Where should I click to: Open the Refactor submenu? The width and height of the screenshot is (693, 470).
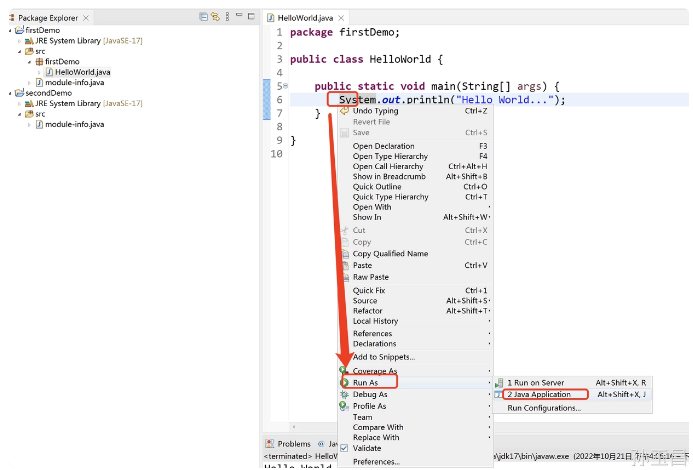[x=415, y=311]
